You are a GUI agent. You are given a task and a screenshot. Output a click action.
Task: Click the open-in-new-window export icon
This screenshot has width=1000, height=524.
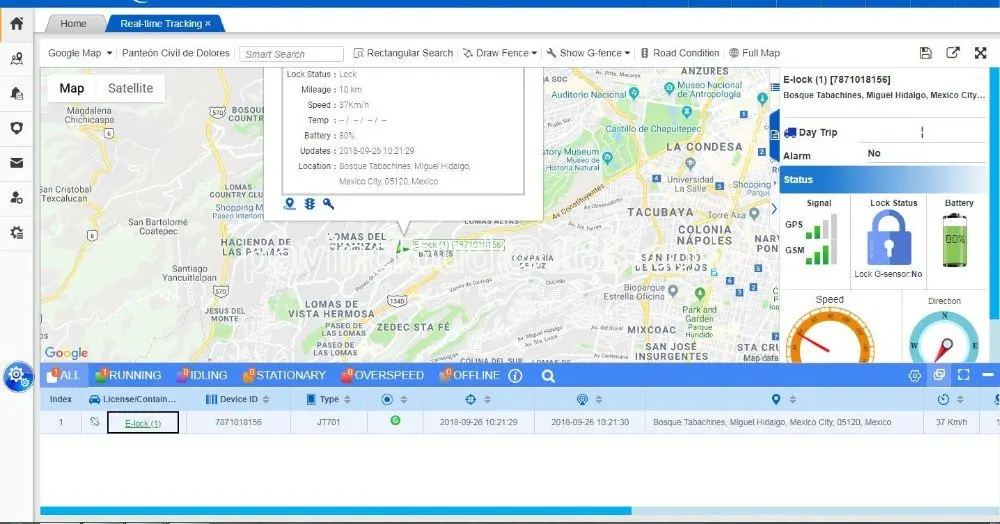(x=953, y=53)
